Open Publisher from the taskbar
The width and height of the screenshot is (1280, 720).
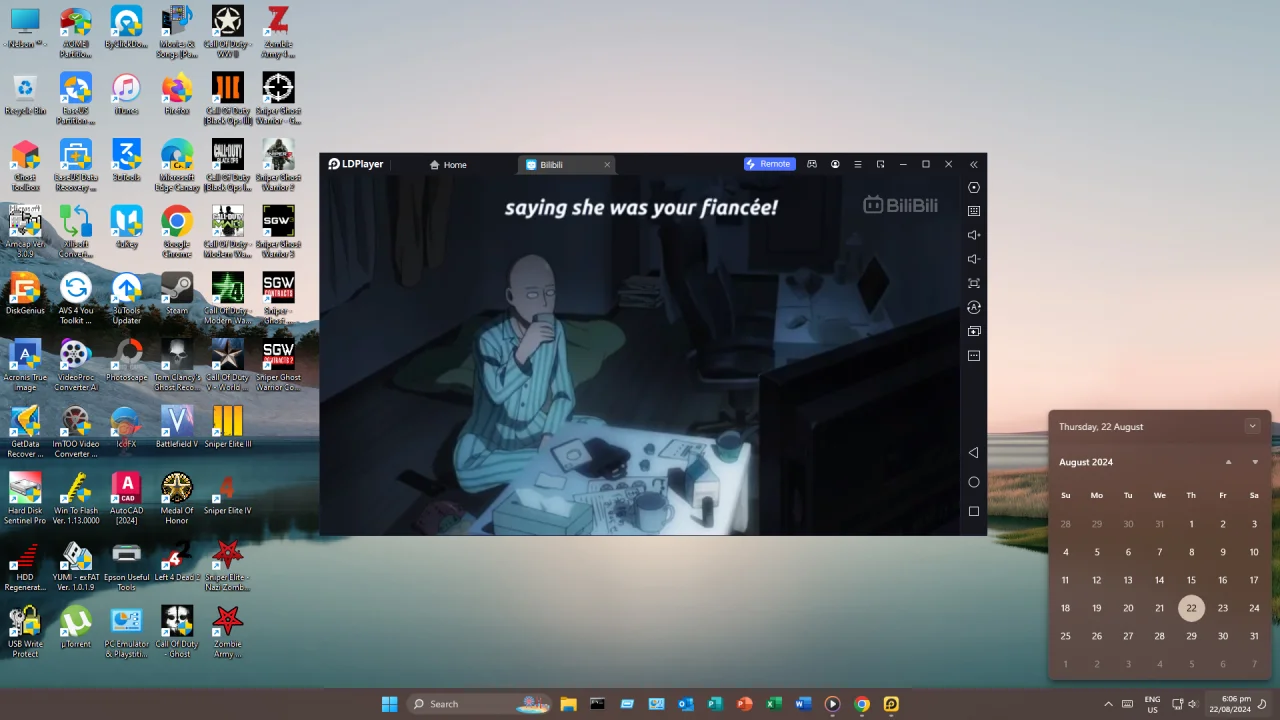(715, 704)
